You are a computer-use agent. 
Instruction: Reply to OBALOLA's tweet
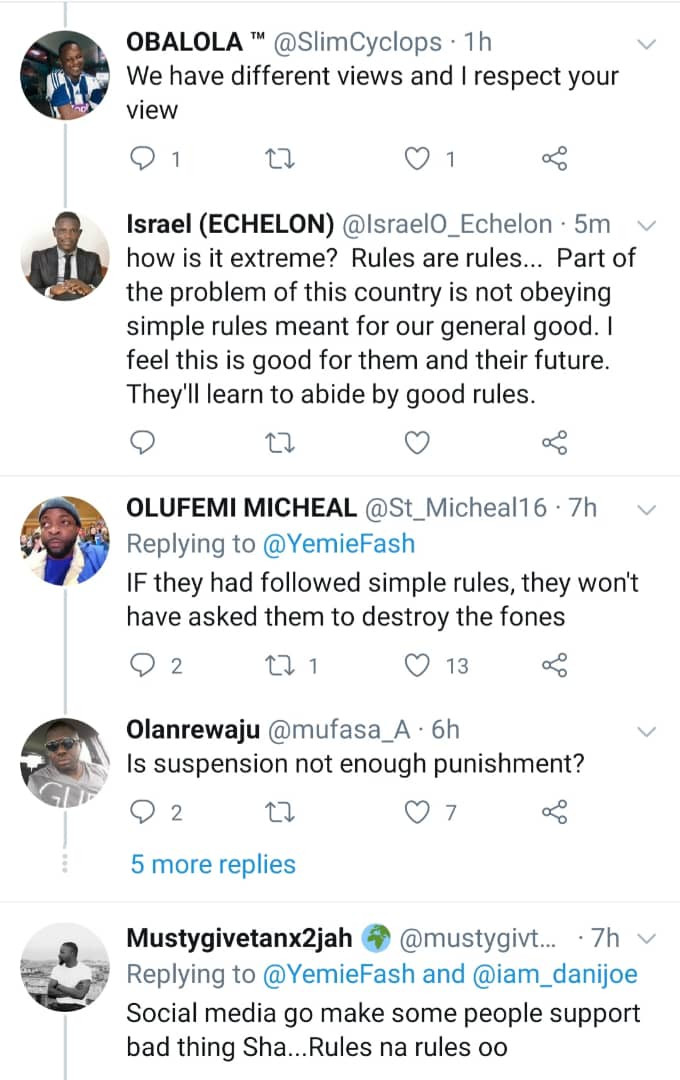[145, 158]
